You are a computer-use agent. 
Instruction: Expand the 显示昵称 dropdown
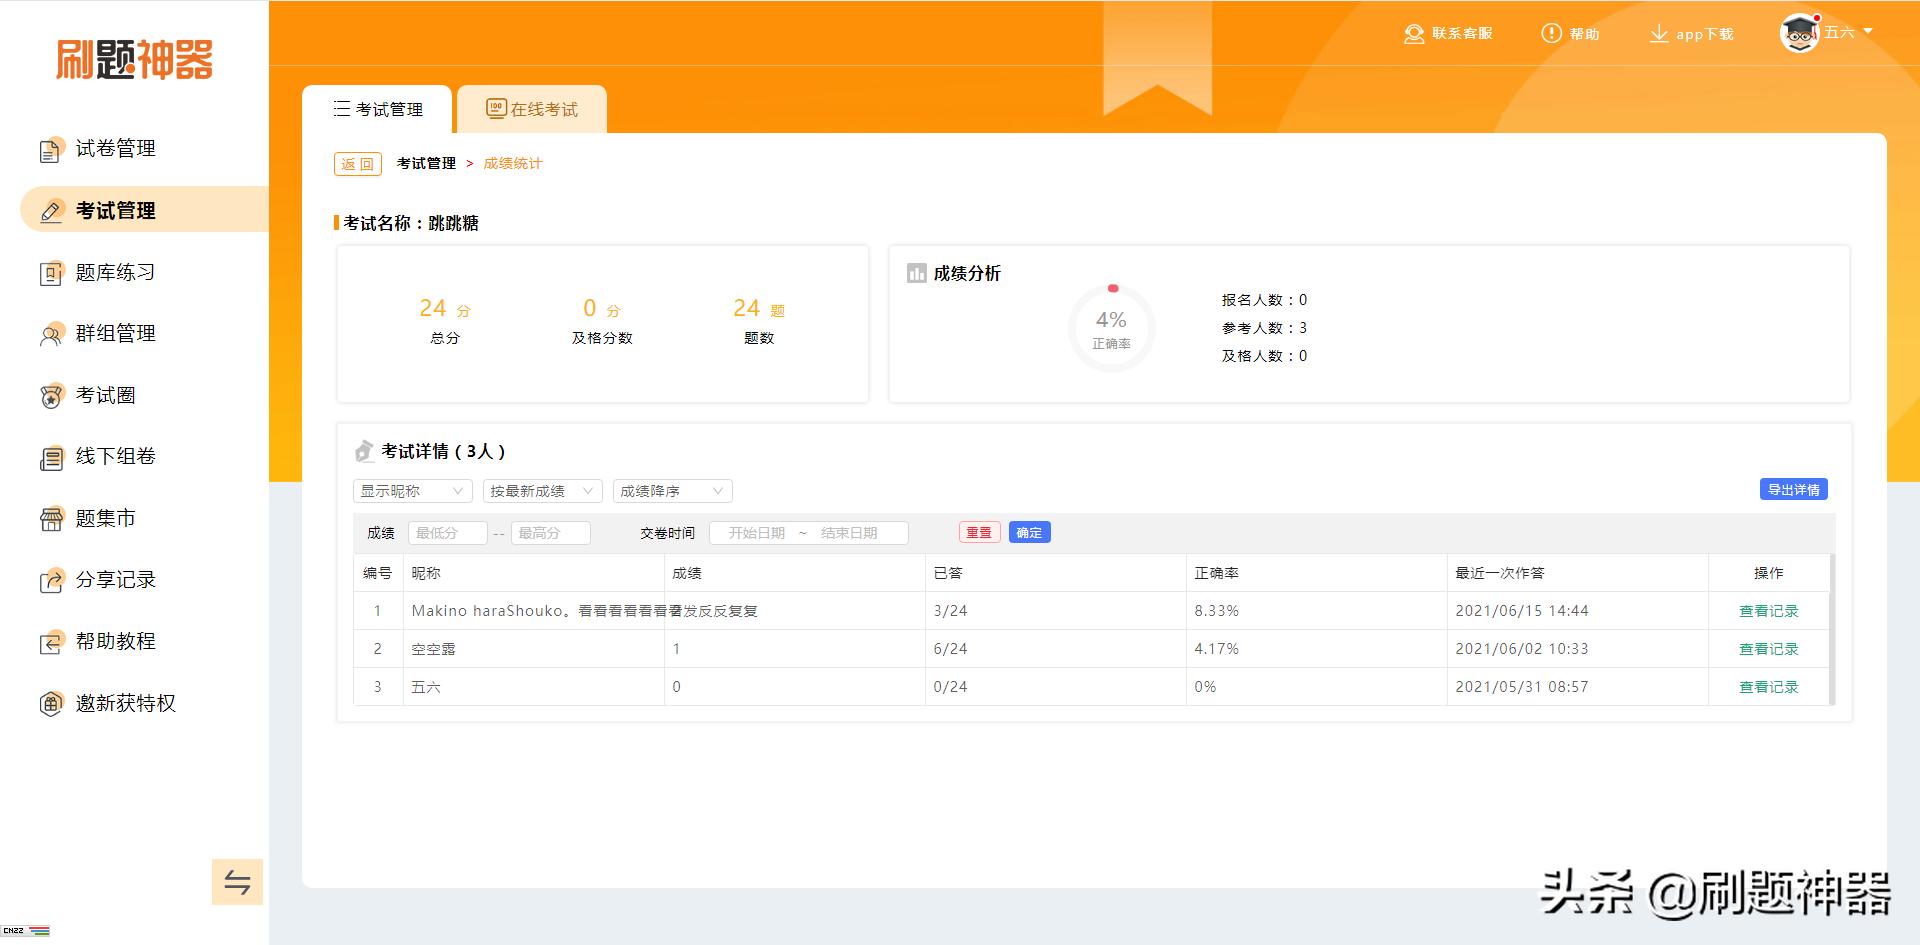413,491
